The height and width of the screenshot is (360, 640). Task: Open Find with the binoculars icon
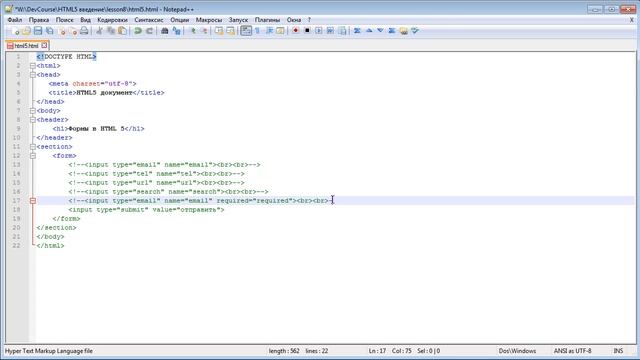pyautogui.click(x=164, y=31)
